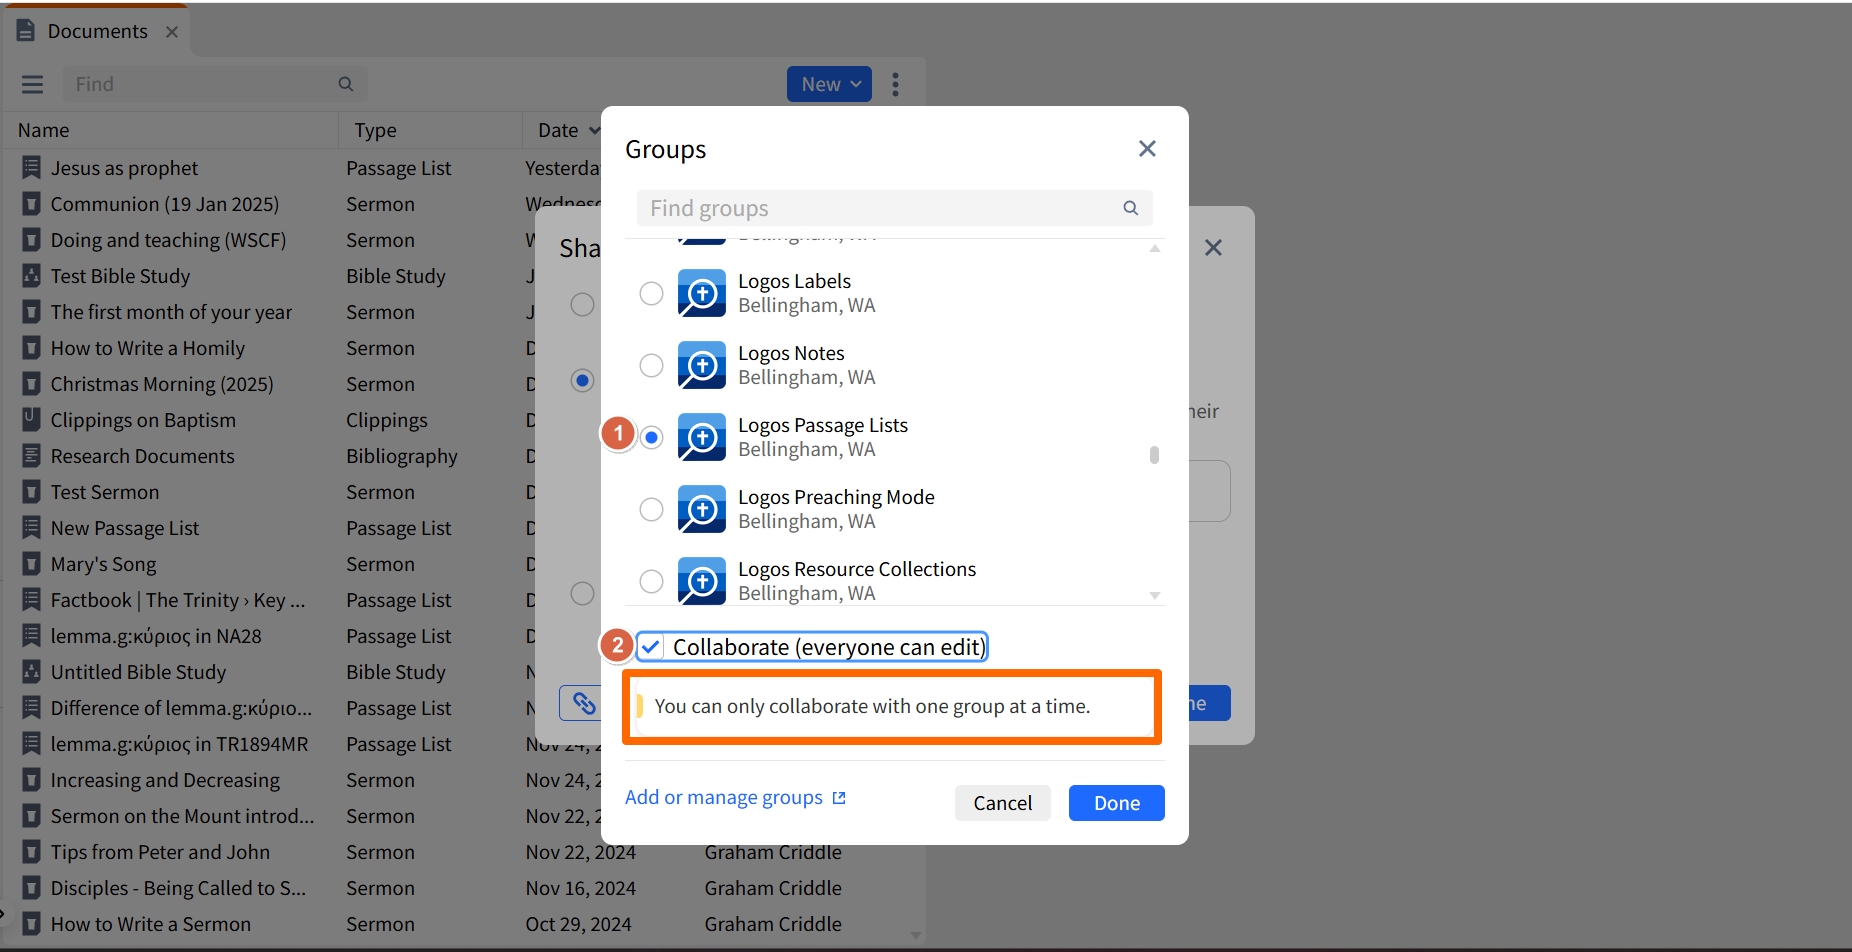
Task: Open Christmas Morning (2025) sermon
Action: 162,384
